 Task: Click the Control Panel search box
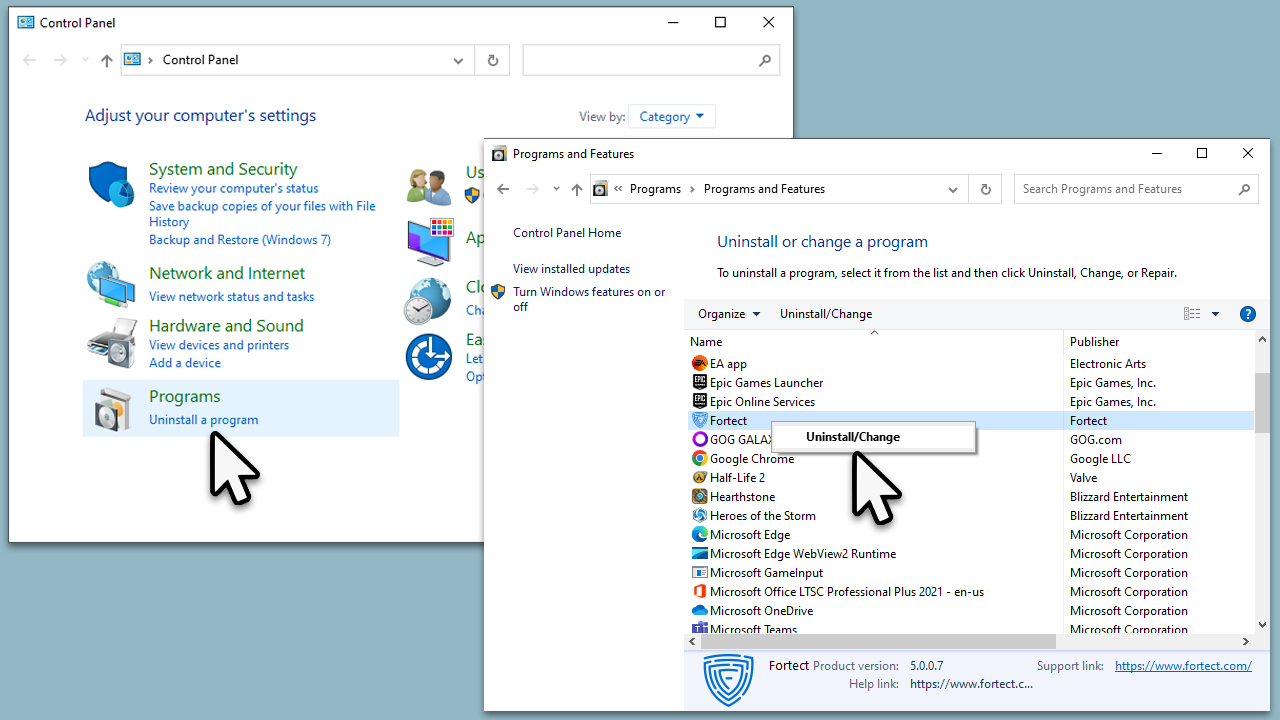click(x=651, y=60)
